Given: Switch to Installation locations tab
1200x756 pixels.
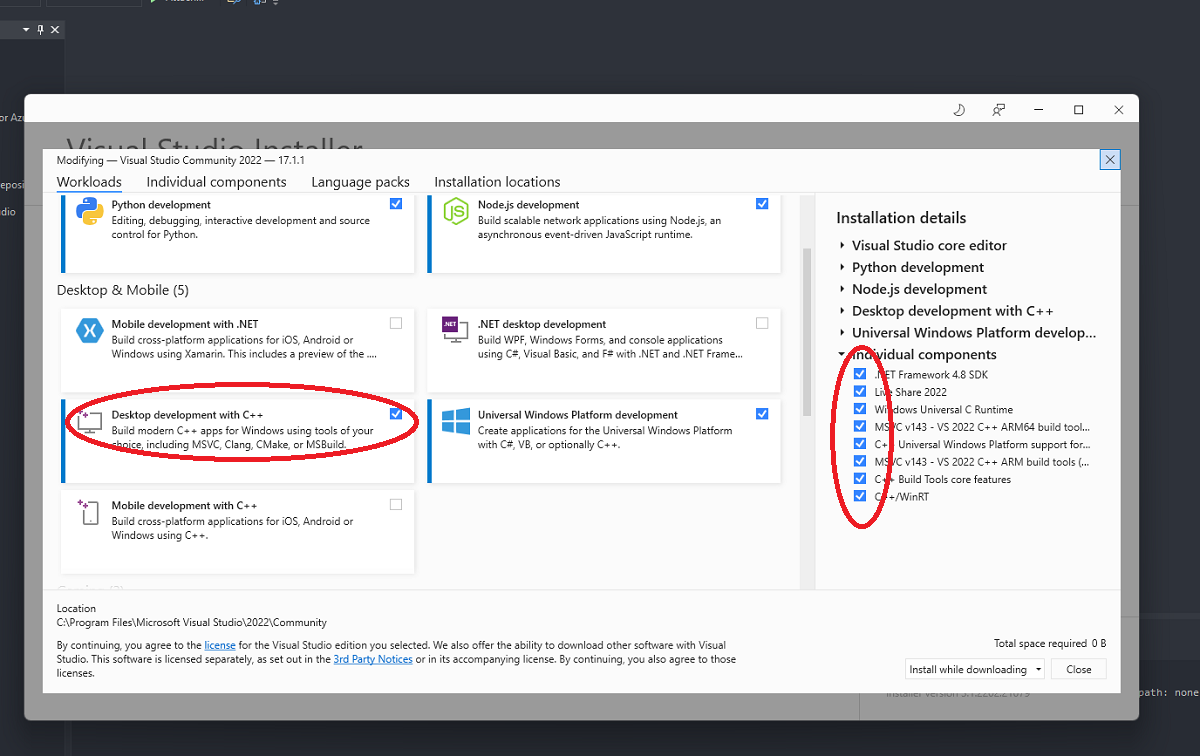Looking at the screenshot, I should 497,182.
